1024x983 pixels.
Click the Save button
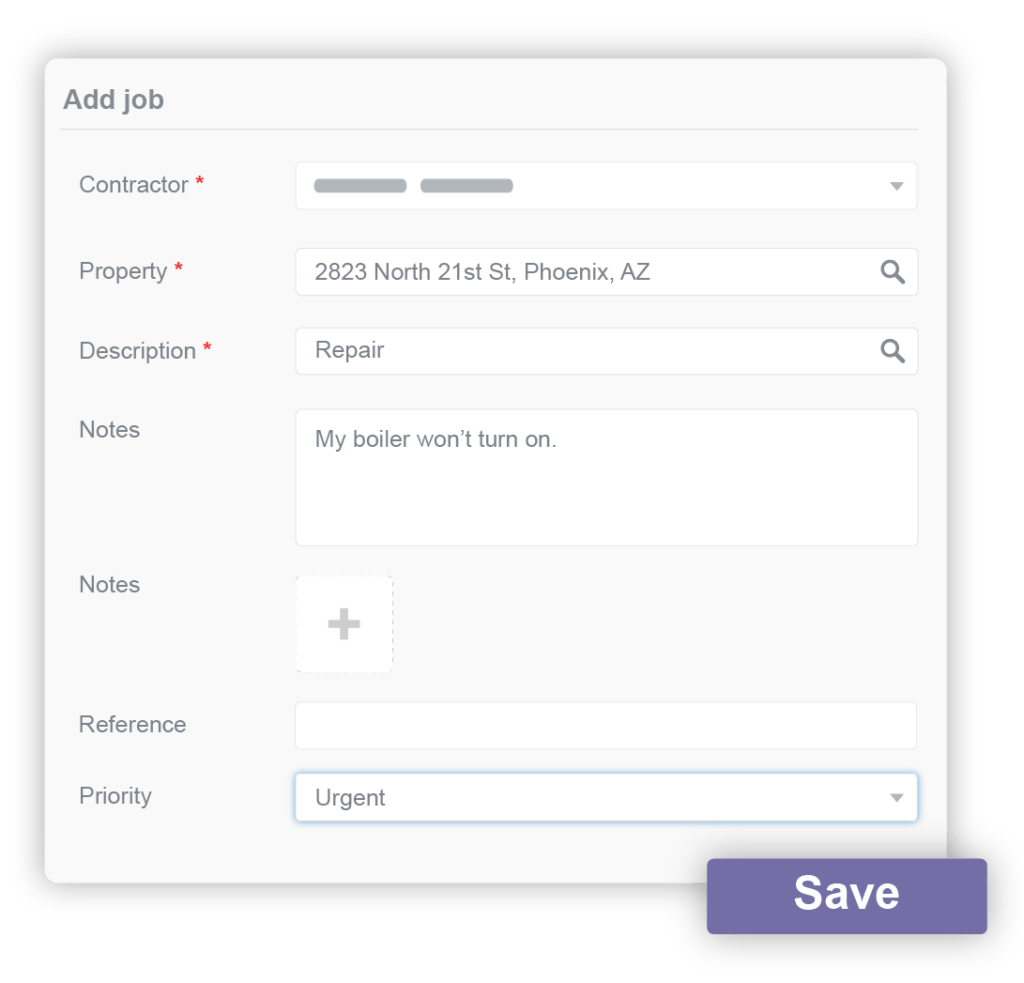point(846,894)
